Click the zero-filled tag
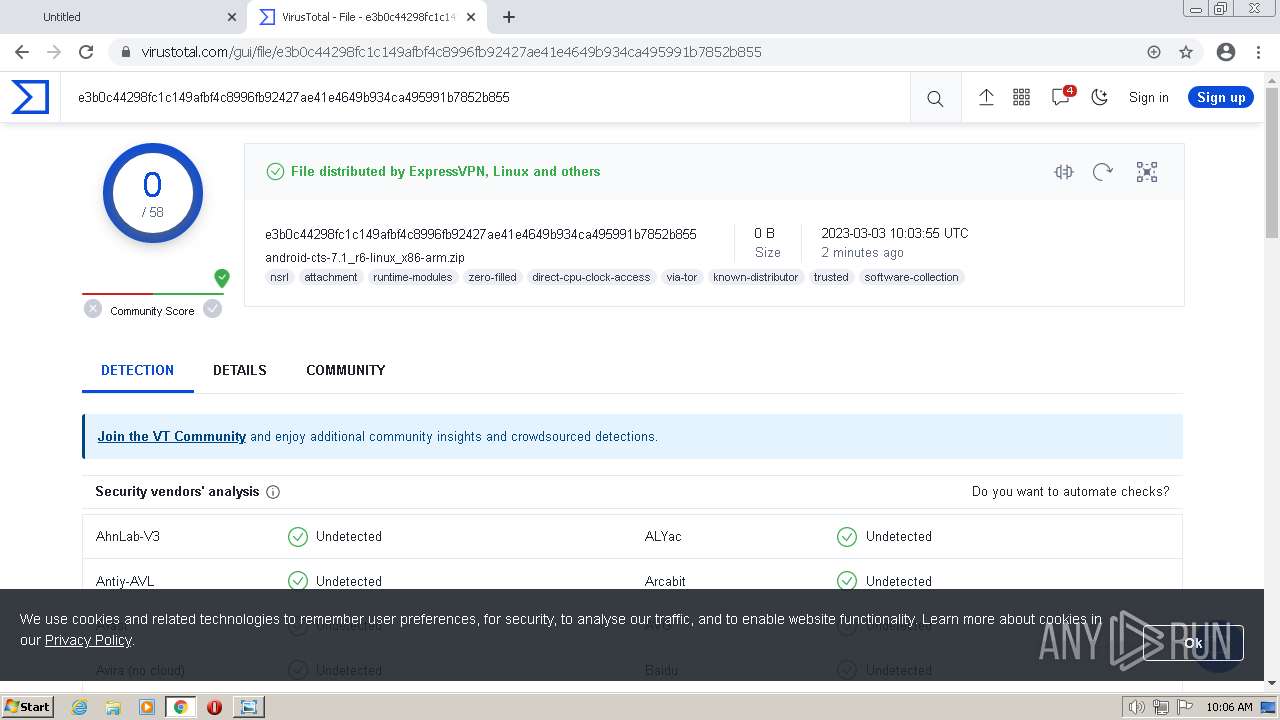The height and width of the screenshot is (720, 1280). 493,277
